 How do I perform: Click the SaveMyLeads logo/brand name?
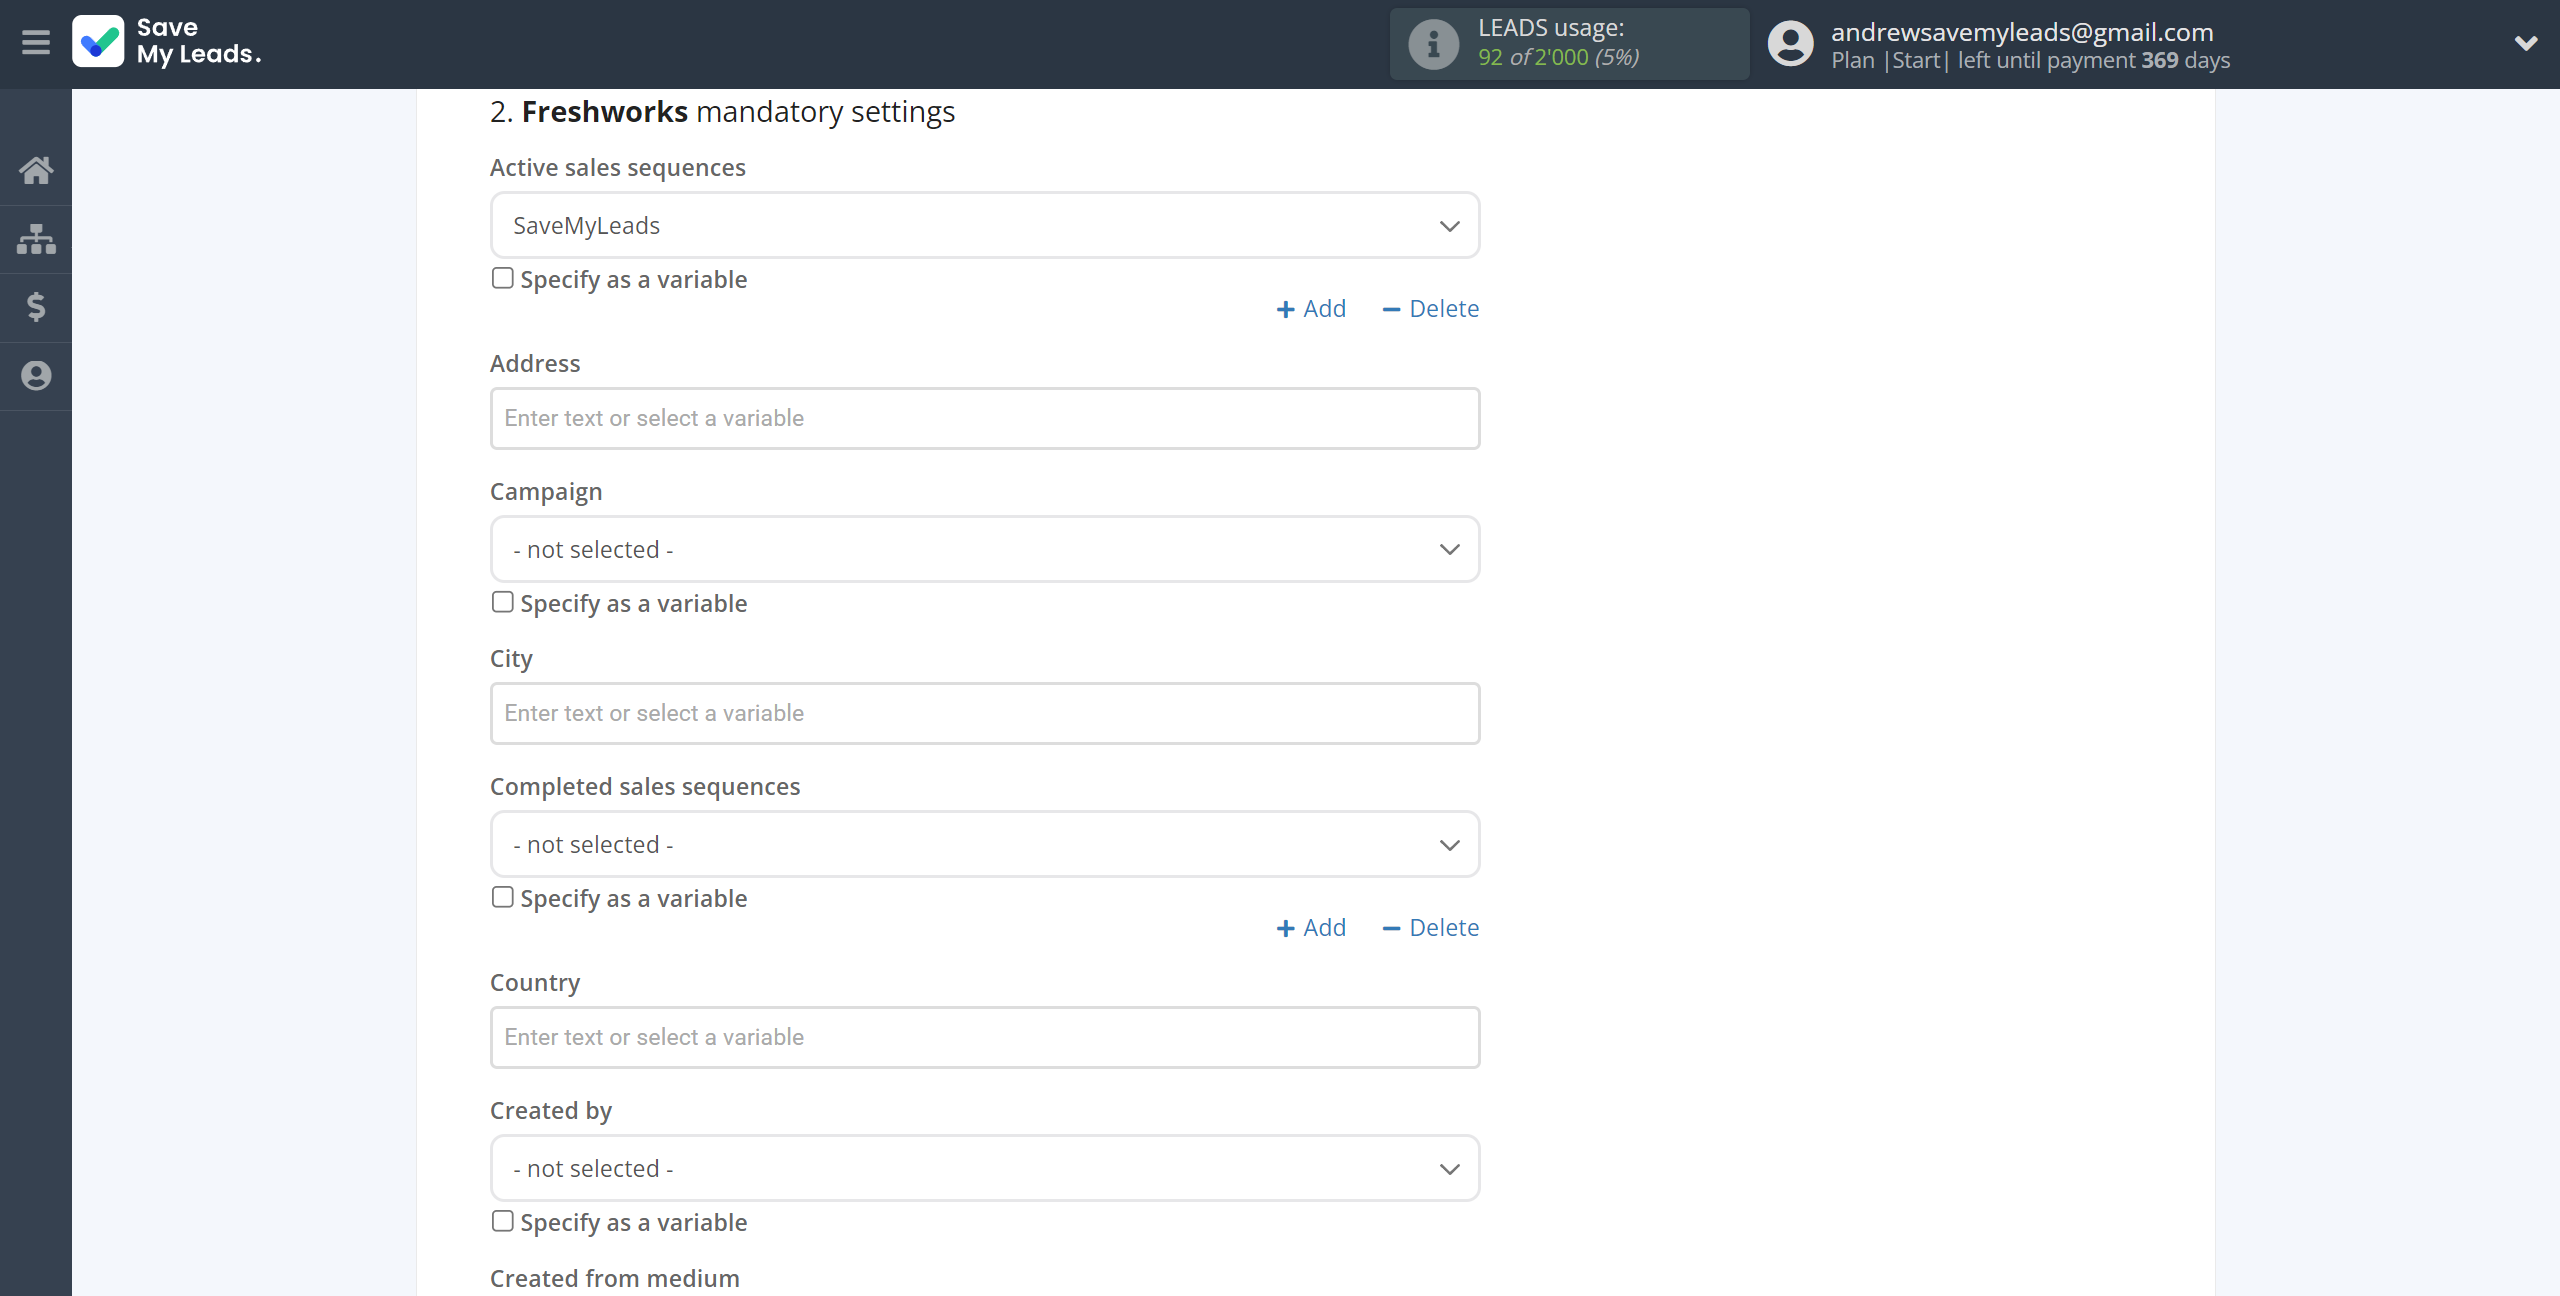(165, 43)
